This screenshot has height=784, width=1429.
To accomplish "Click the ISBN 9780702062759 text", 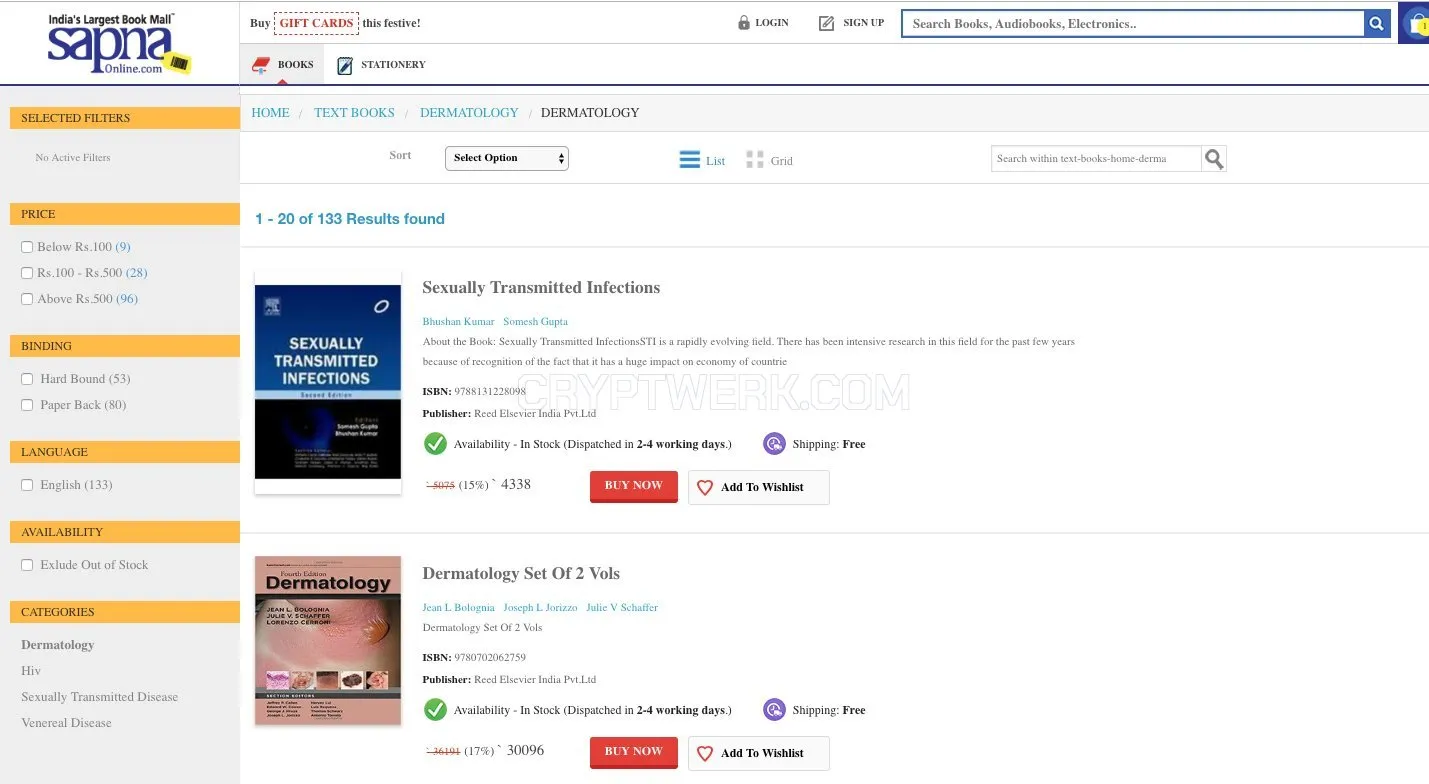I will pos(474,658).
